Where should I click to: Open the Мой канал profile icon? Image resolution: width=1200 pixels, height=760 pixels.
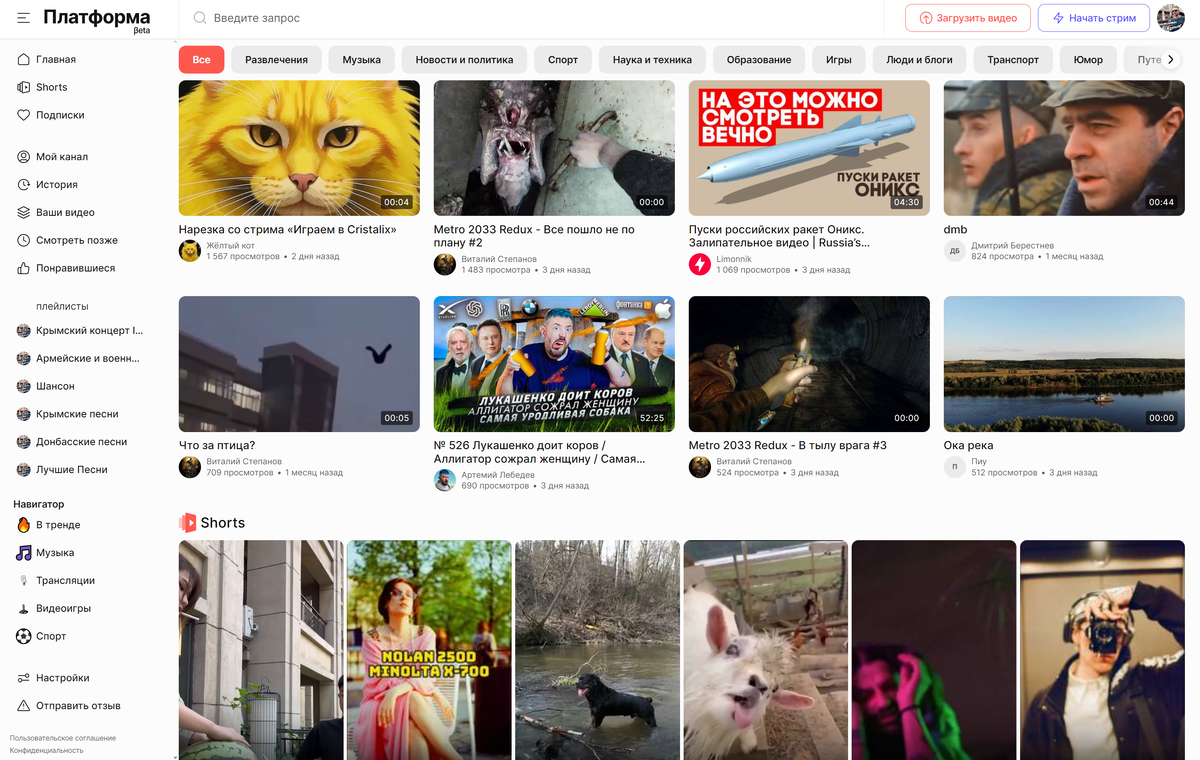24,157
